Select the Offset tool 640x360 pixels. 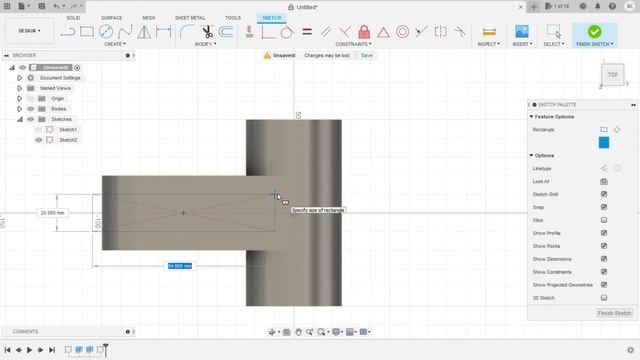point(225,32)
